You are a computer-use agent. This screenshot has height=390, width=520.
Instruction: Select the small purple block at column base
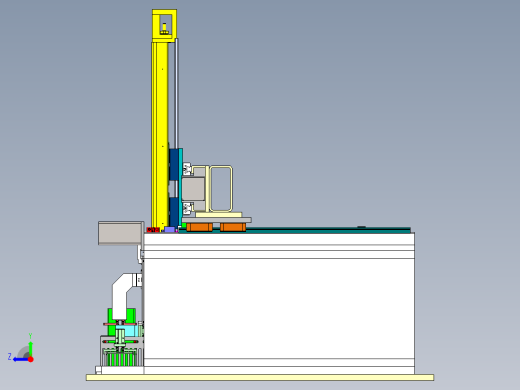(x=170, y=230)
